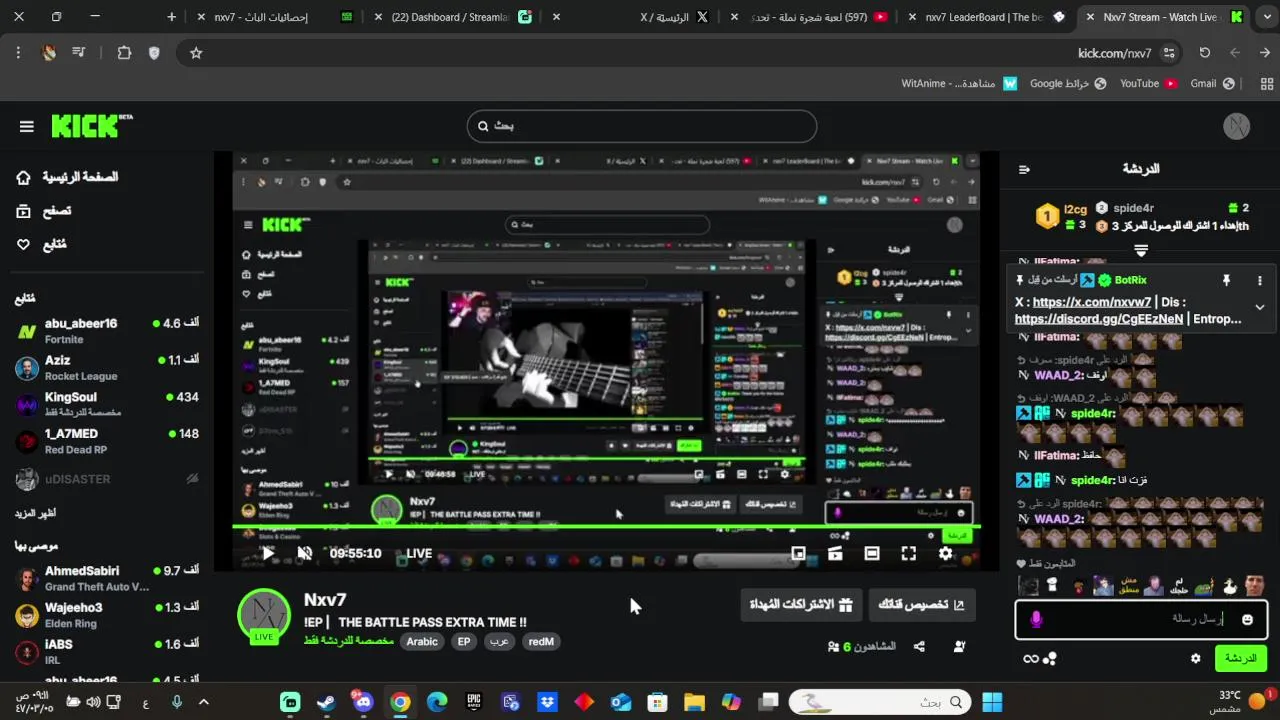
Task: Open KingSoul followed channel
Action: pos(106,404)
